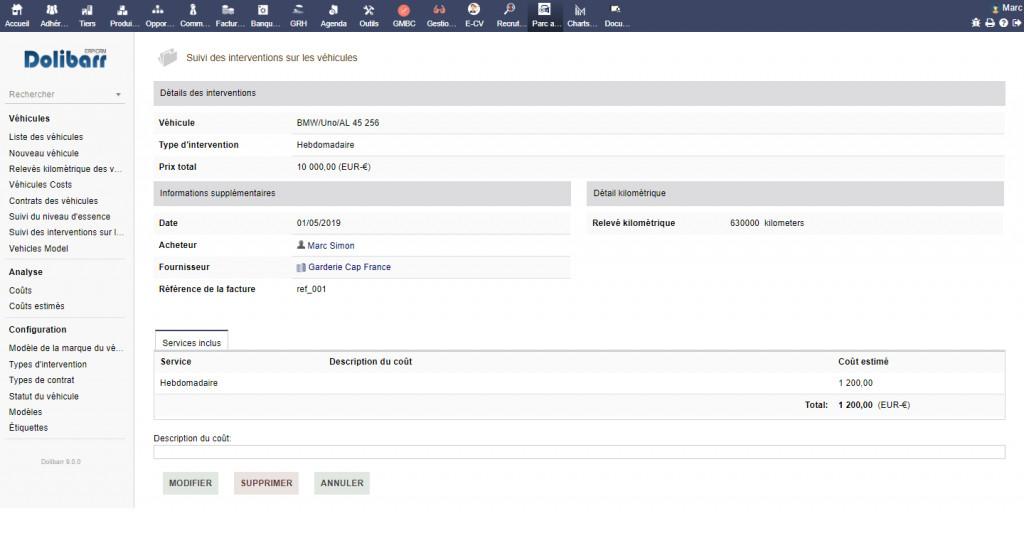Select the Services inclus tab

pyautogui.click(x=192, y=342)
